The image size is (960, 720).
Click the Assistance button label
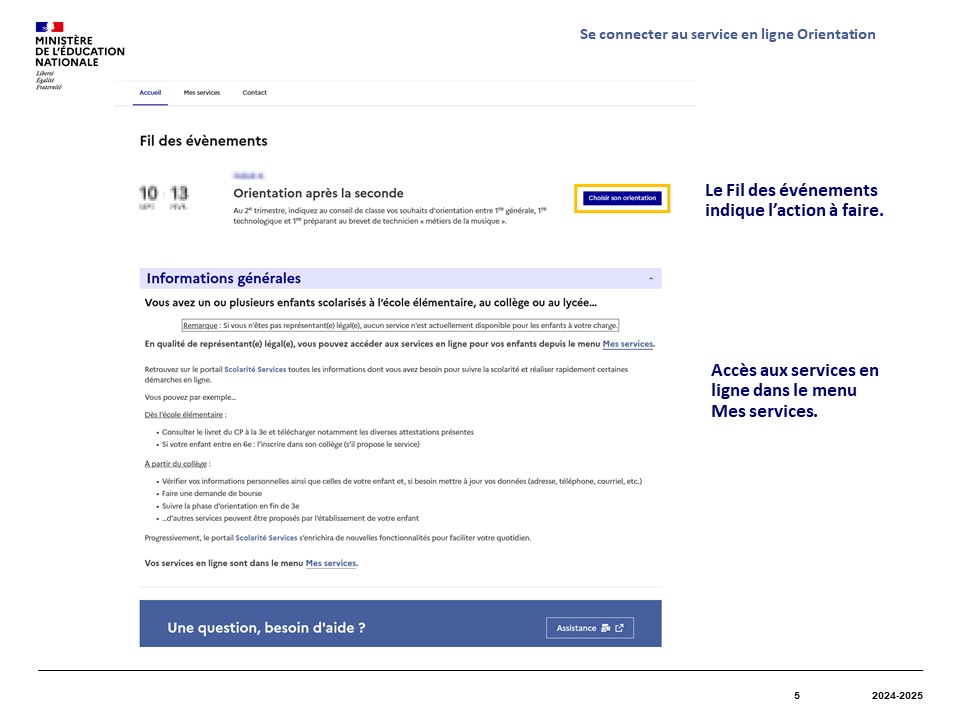(x=576, y=628)
